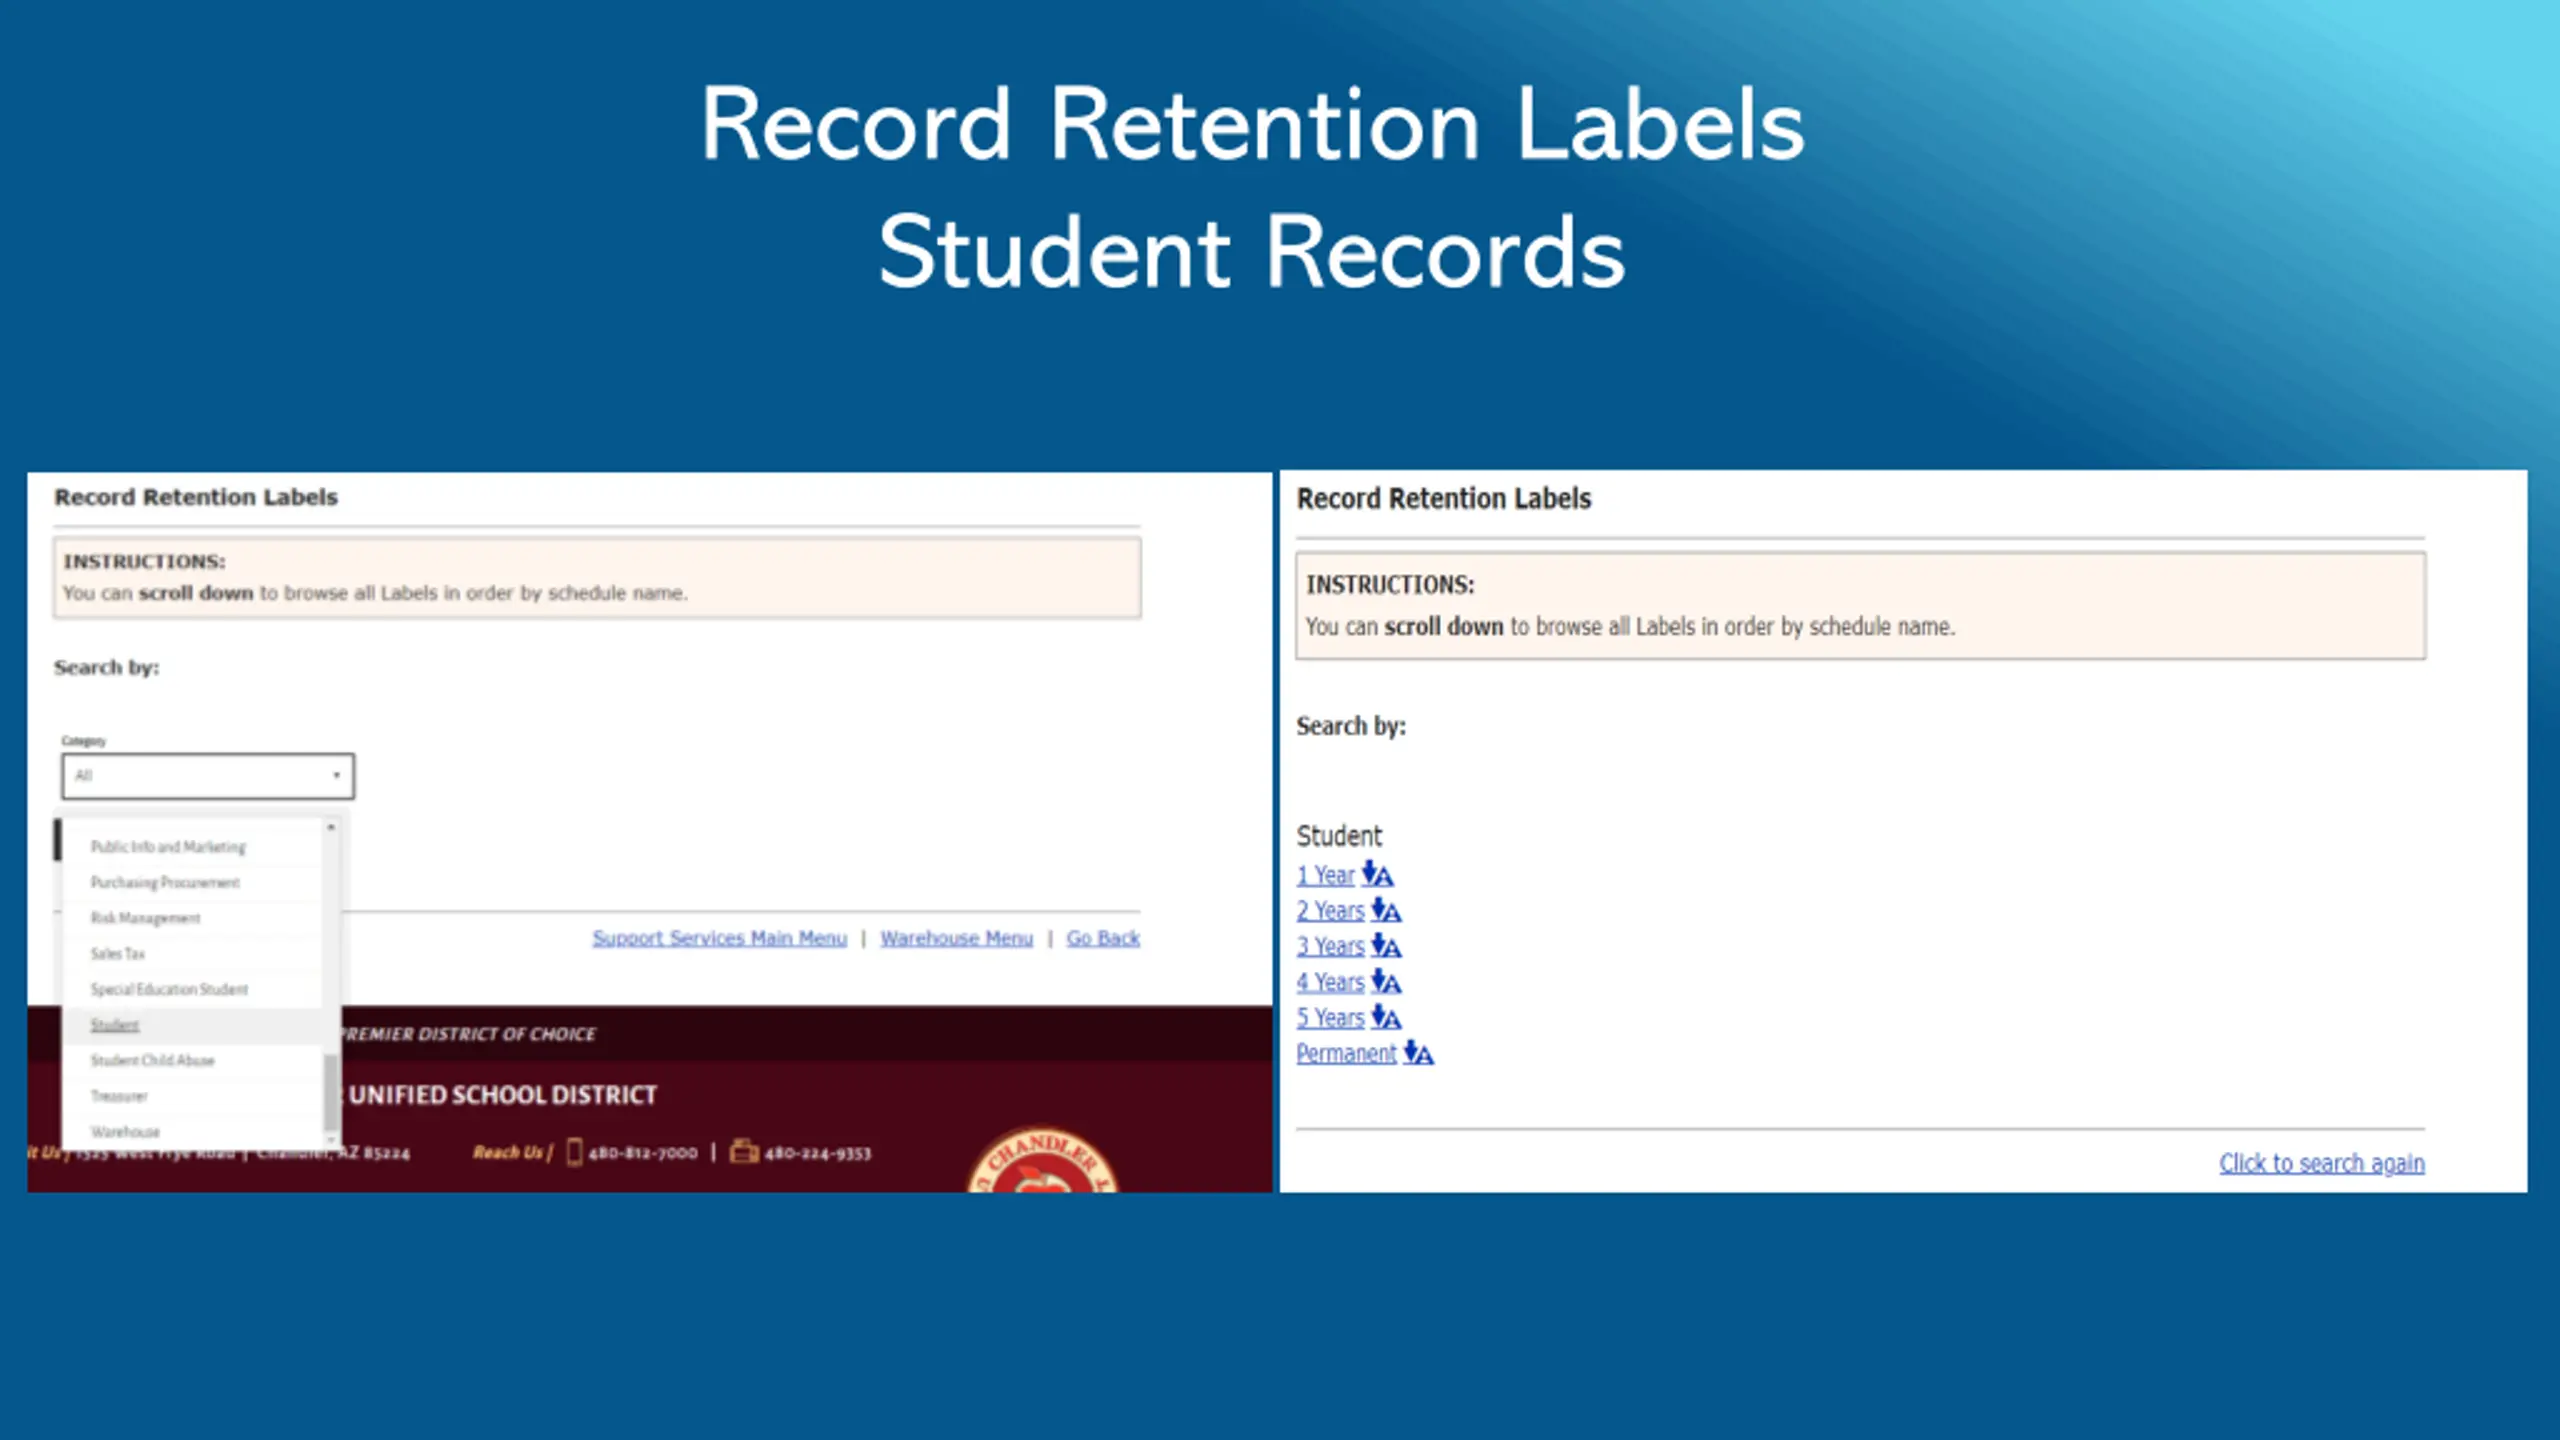Open the 1 Year label link
The width and height of the screenshot is (2560, 1440).
point(1325,875)
